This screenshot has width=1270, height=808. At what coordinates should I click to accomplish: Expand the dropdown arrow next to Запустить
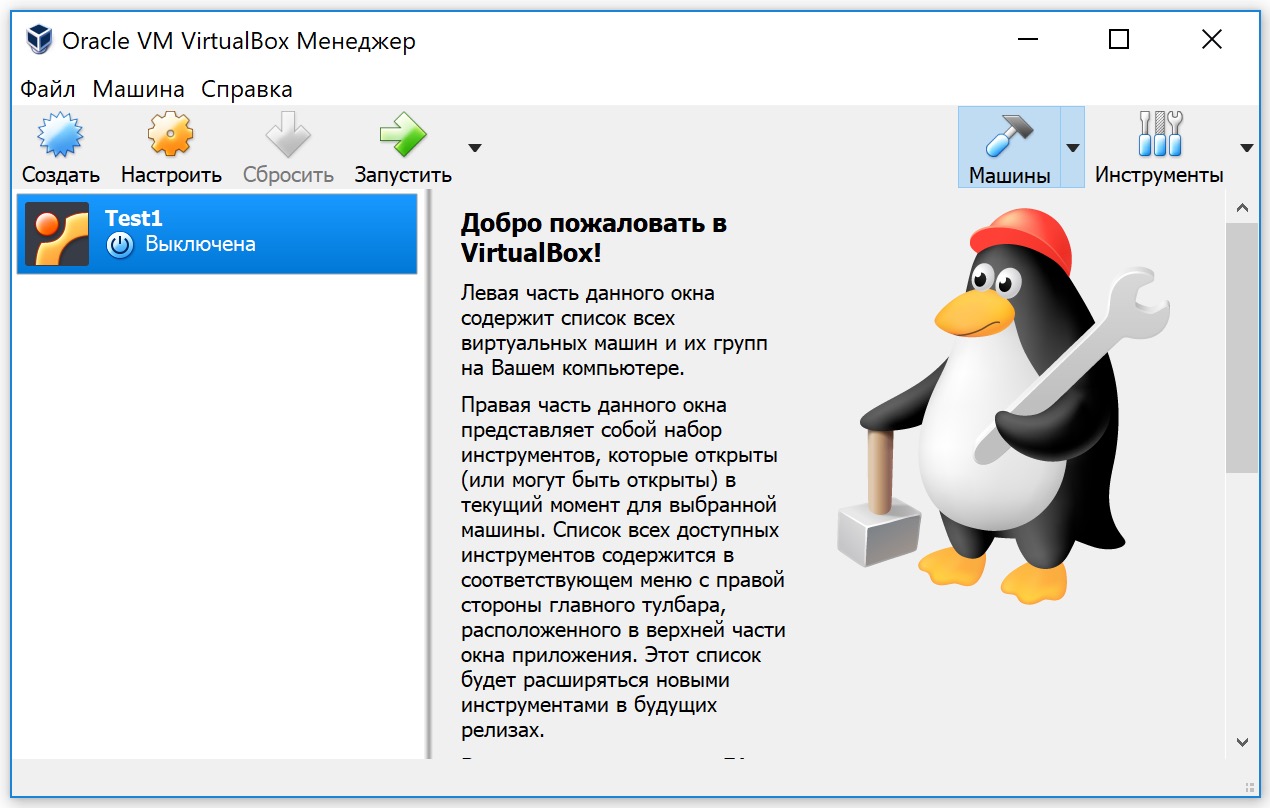click(475, 148)
